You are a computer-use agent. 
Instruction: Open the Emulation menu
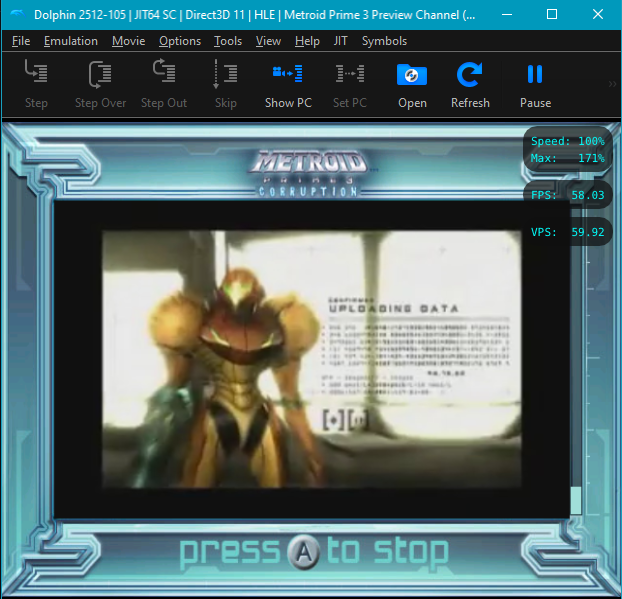71,41
